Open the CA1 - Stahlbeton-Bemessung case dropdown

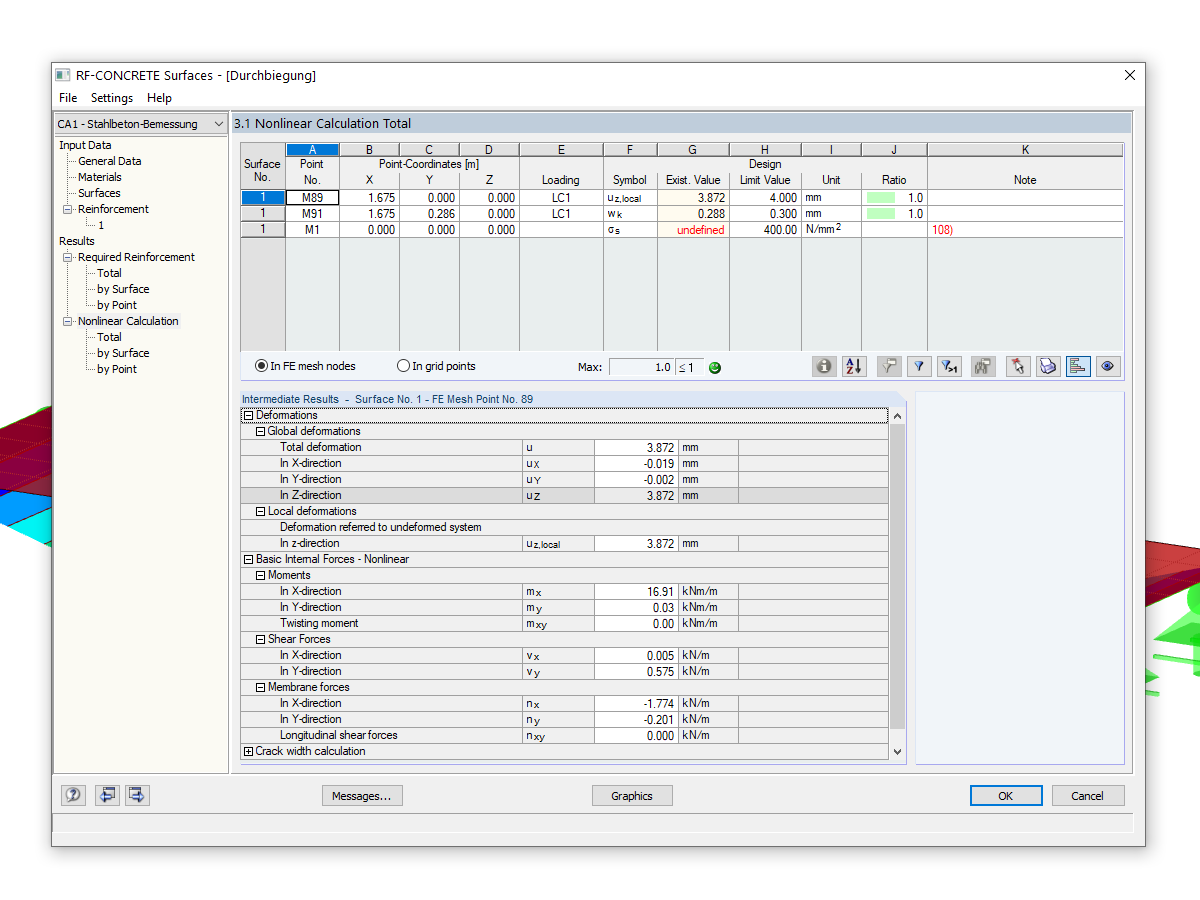point(141,124)
